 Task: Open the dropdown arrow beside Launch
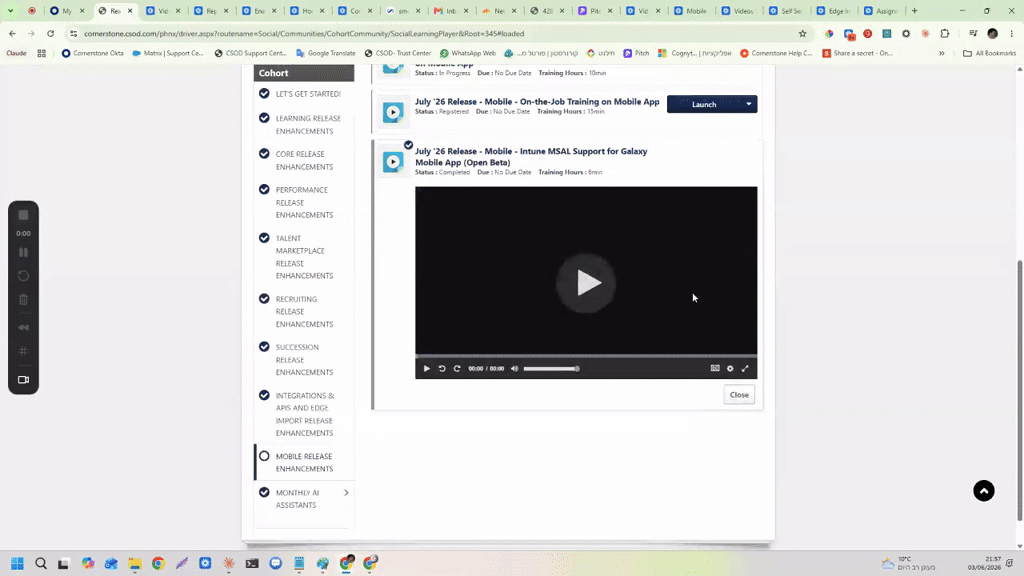[x=749, y=104]
